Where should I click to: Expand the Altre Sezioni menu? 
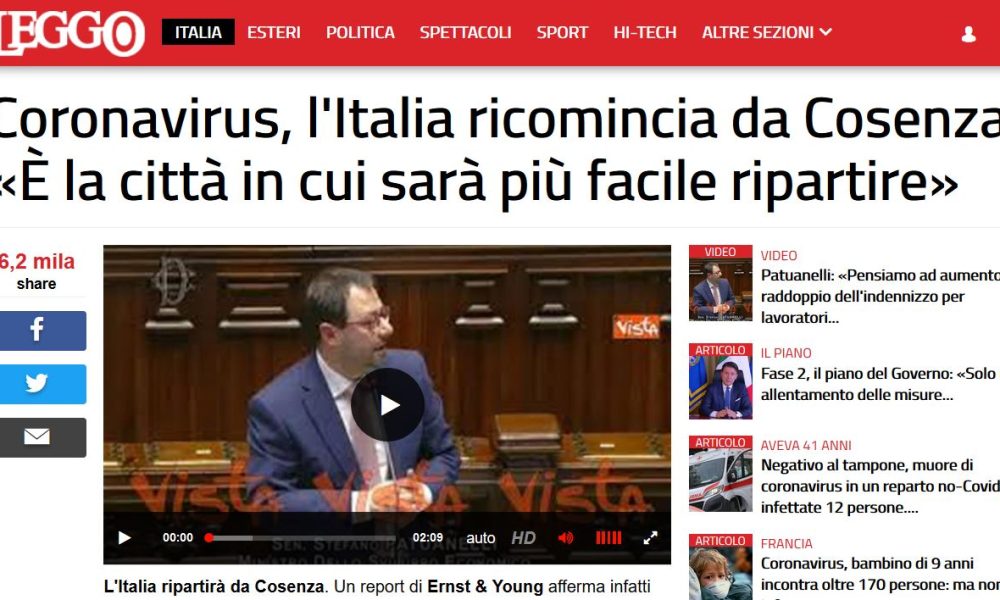(x=767, y=32)
